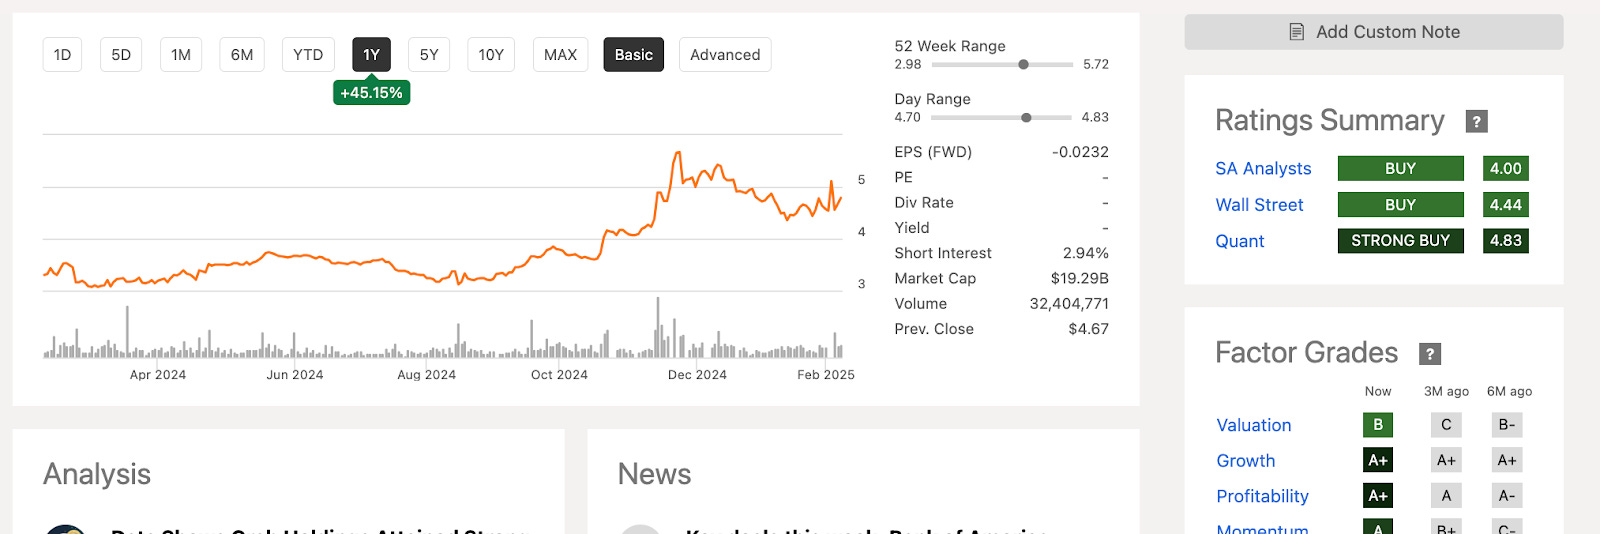Click the 52 Week Range slider marker
The image size is (1600, 534).
[x=1023, y=65]
